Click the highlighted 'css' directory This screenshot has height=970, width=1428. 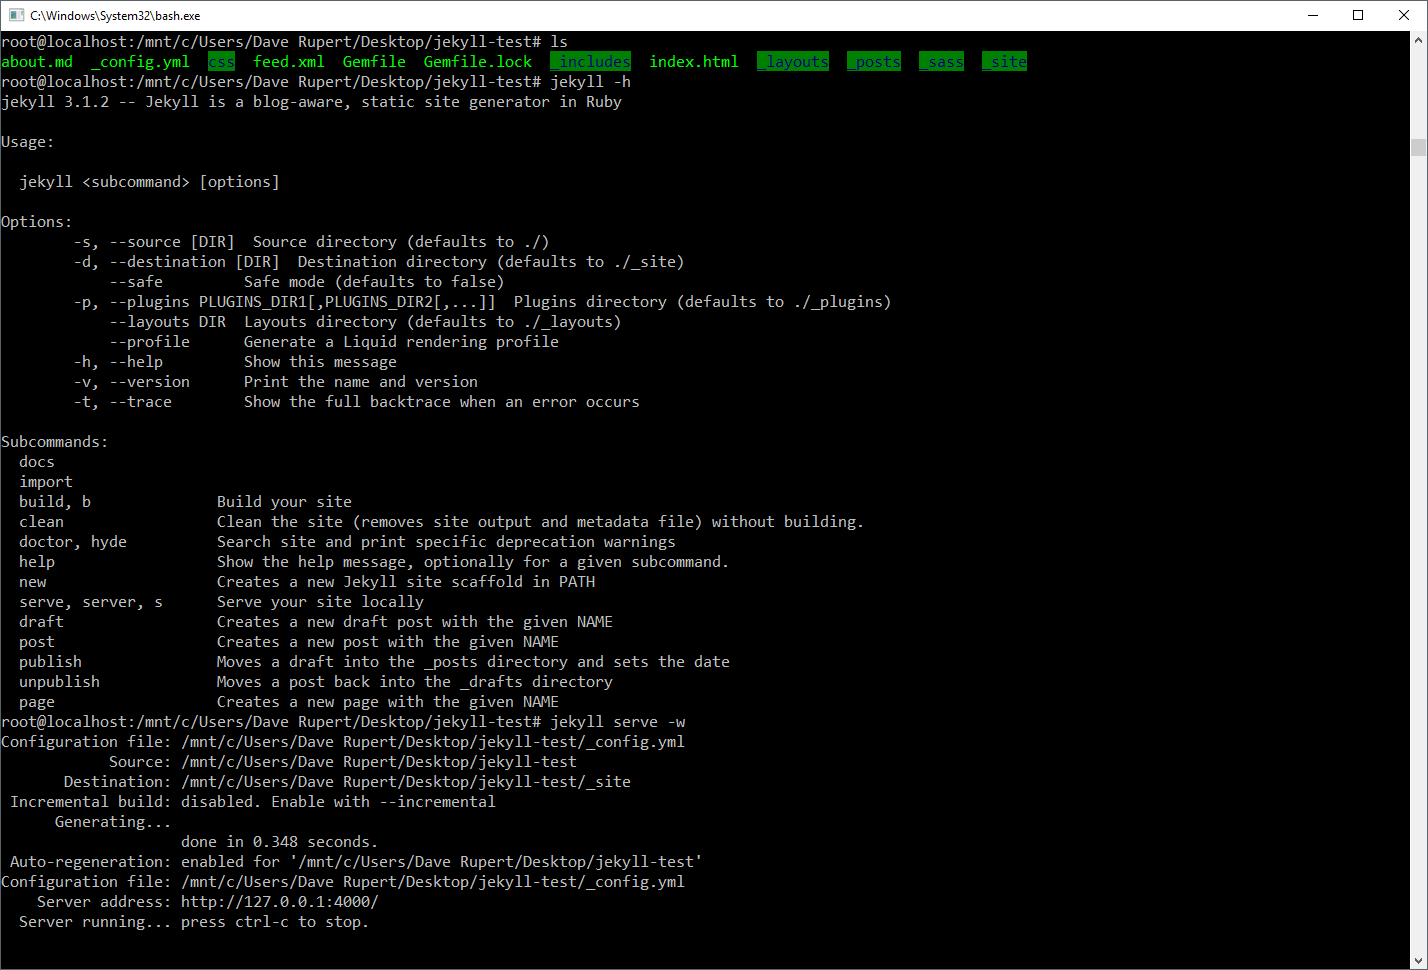pyautogui.click(x=221, y=62)
